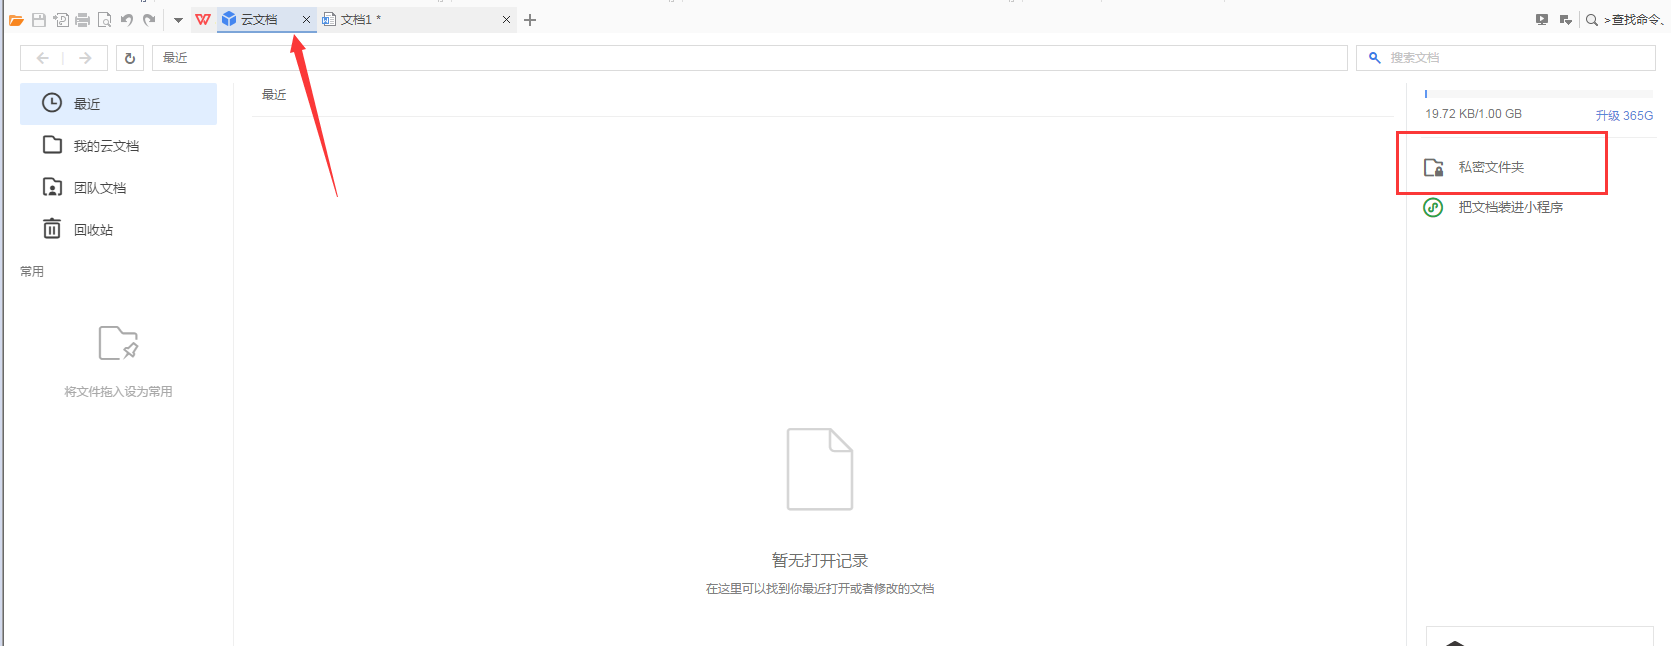Select 最近 in the left sidebar
Viewport: 1671px width, 646px height.
(x=118, y=104)
